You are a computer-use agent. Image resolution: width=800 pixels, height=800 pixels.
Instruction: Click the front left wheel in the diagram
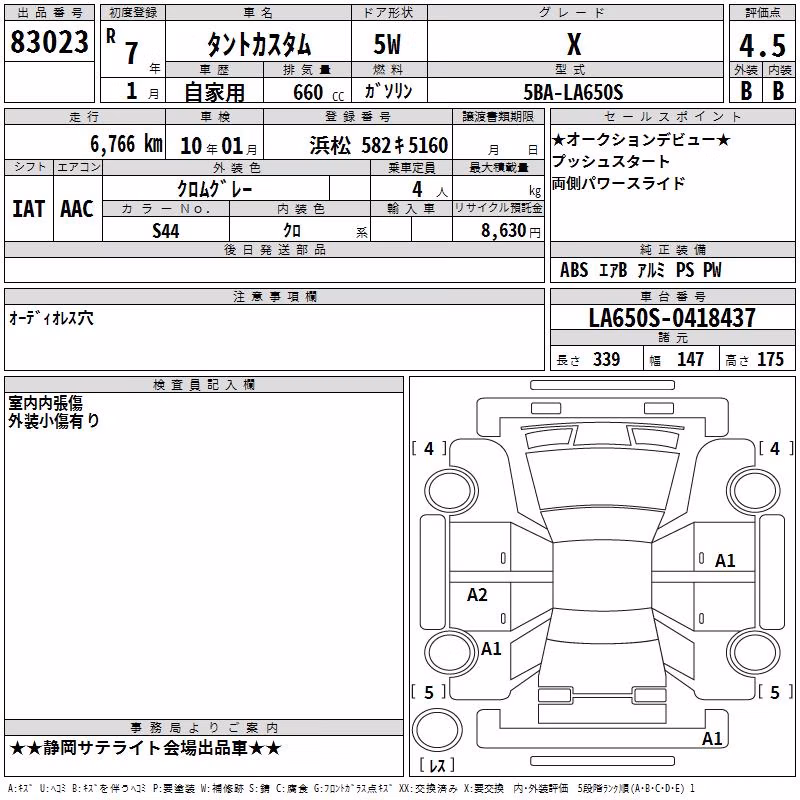click(451, 491)
